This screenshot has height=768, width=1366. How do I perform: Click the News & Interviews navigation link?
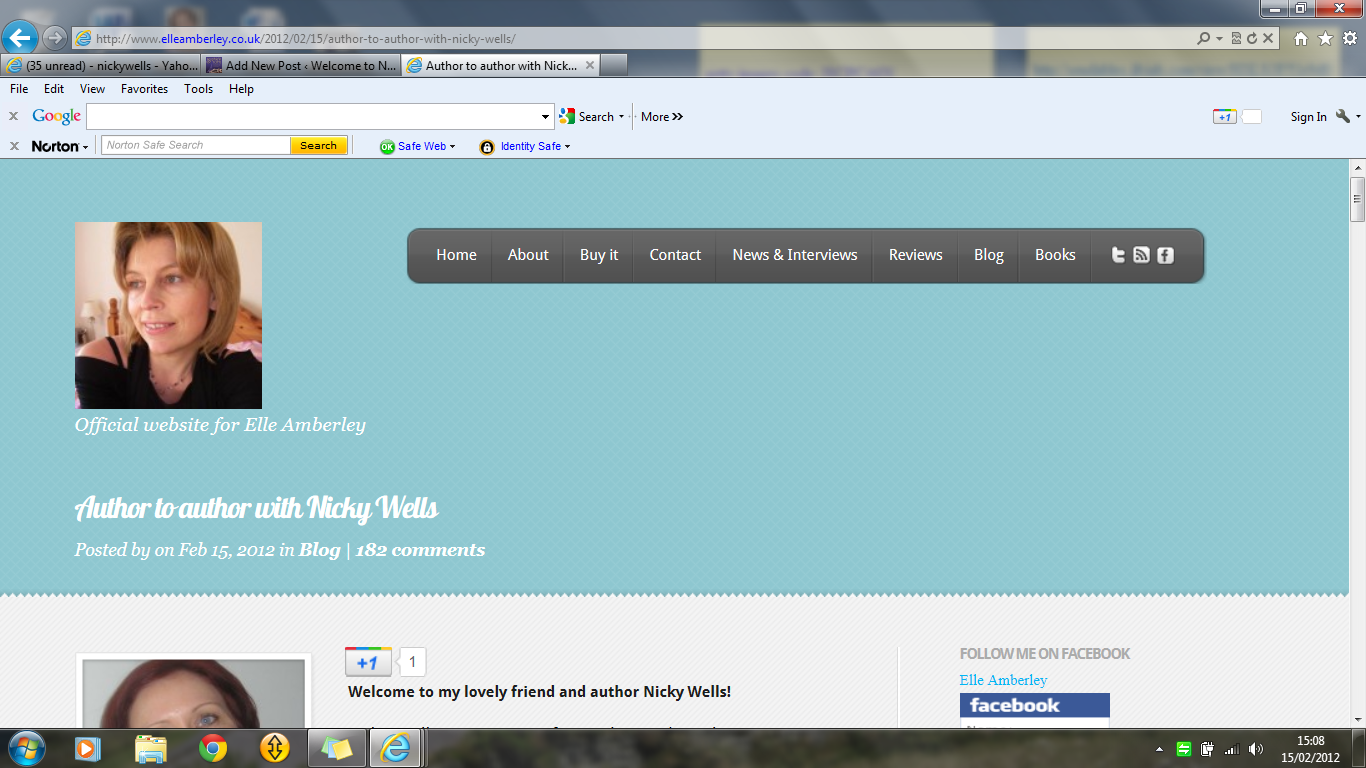coord(794,255)
